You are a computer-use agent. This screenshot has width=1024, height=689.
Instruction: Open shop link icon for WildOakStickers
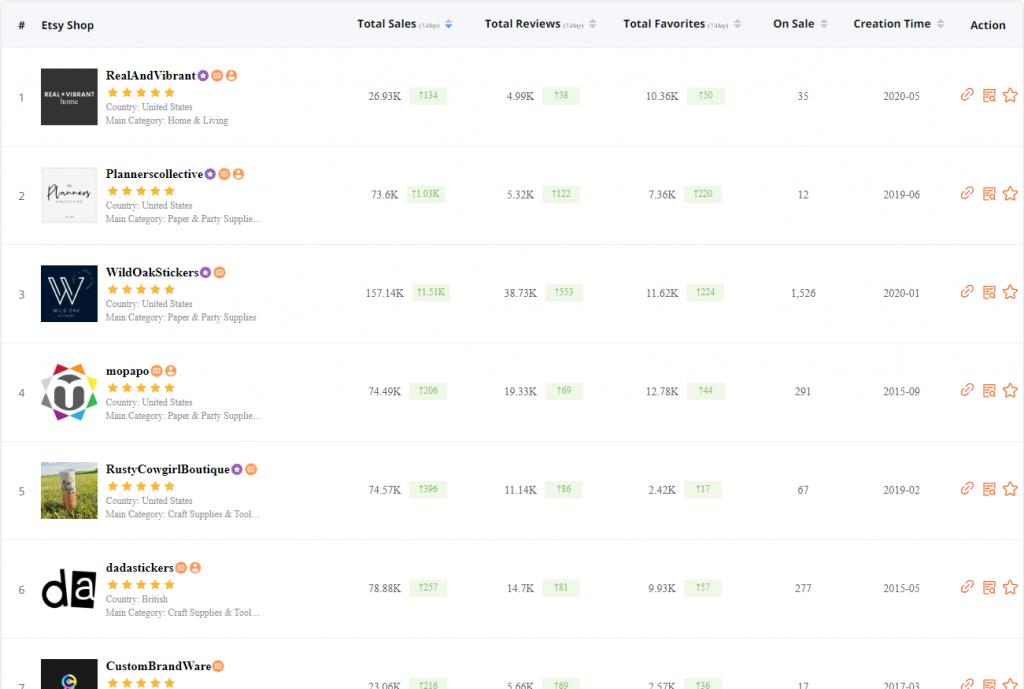coord(967,292)
